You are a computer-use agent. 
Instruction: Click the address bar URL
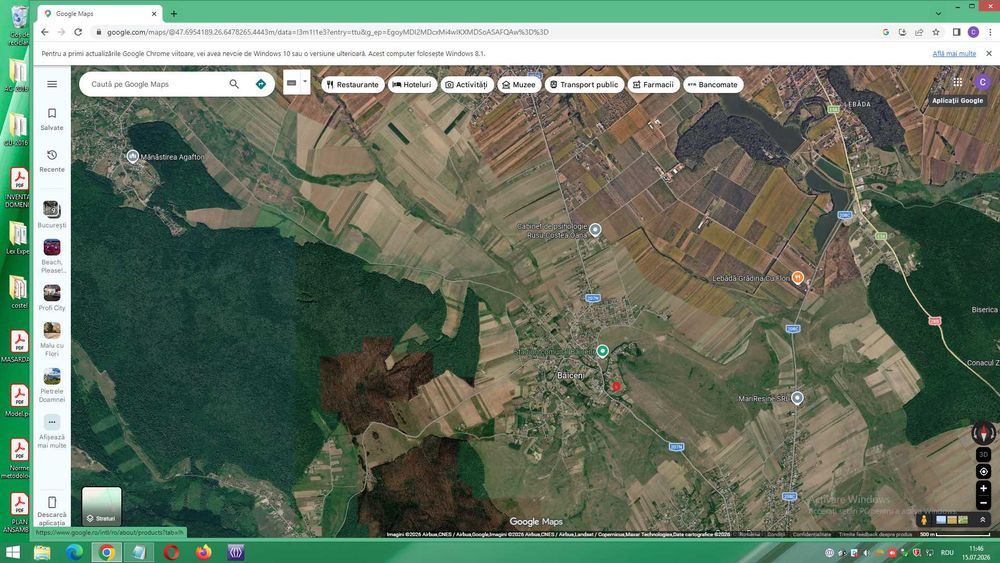click(327, 32)
